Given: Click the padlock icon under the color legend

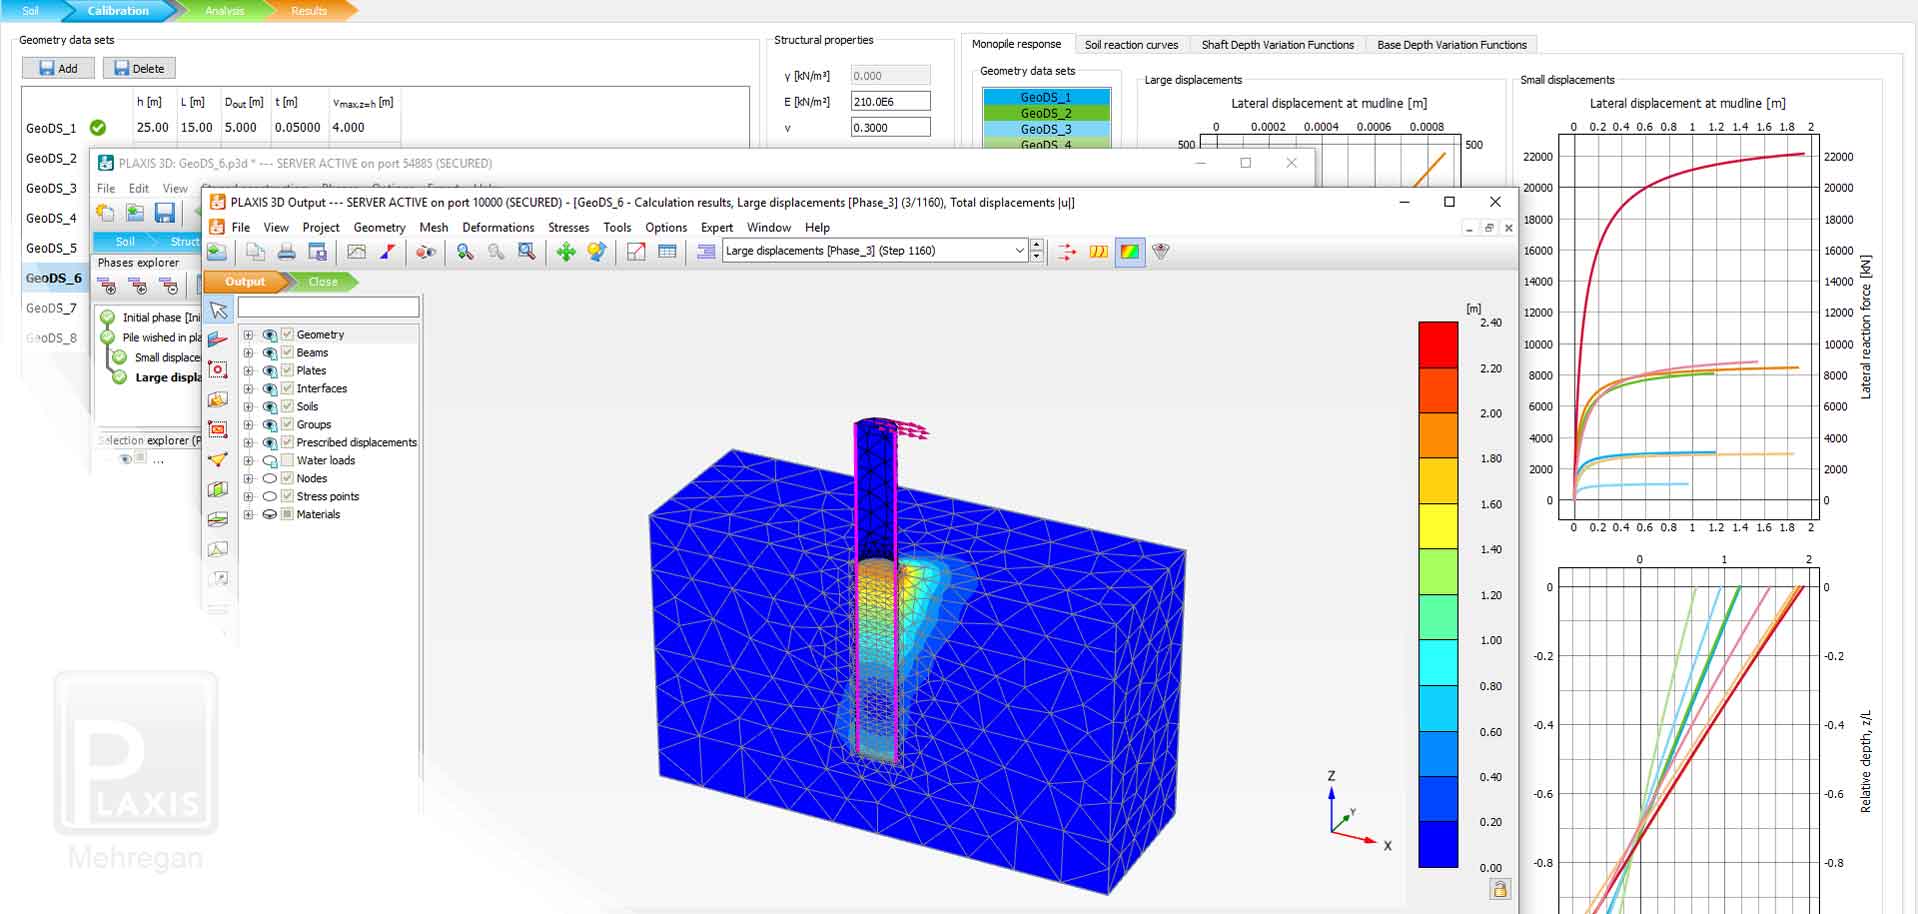Looking at the screenshot, I should click(x=1499, y=888).
